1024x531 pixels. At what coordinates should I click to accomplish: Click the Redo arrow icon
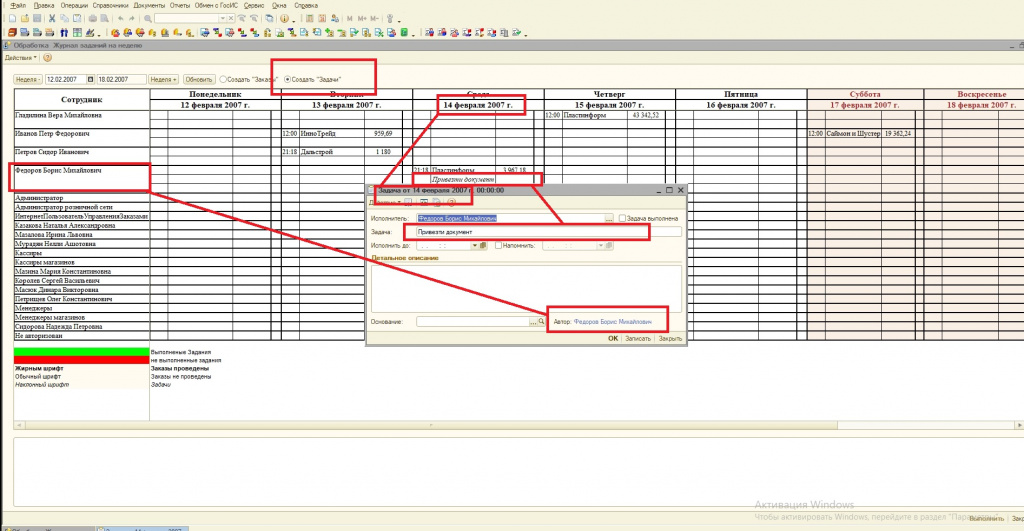point(132,18)
